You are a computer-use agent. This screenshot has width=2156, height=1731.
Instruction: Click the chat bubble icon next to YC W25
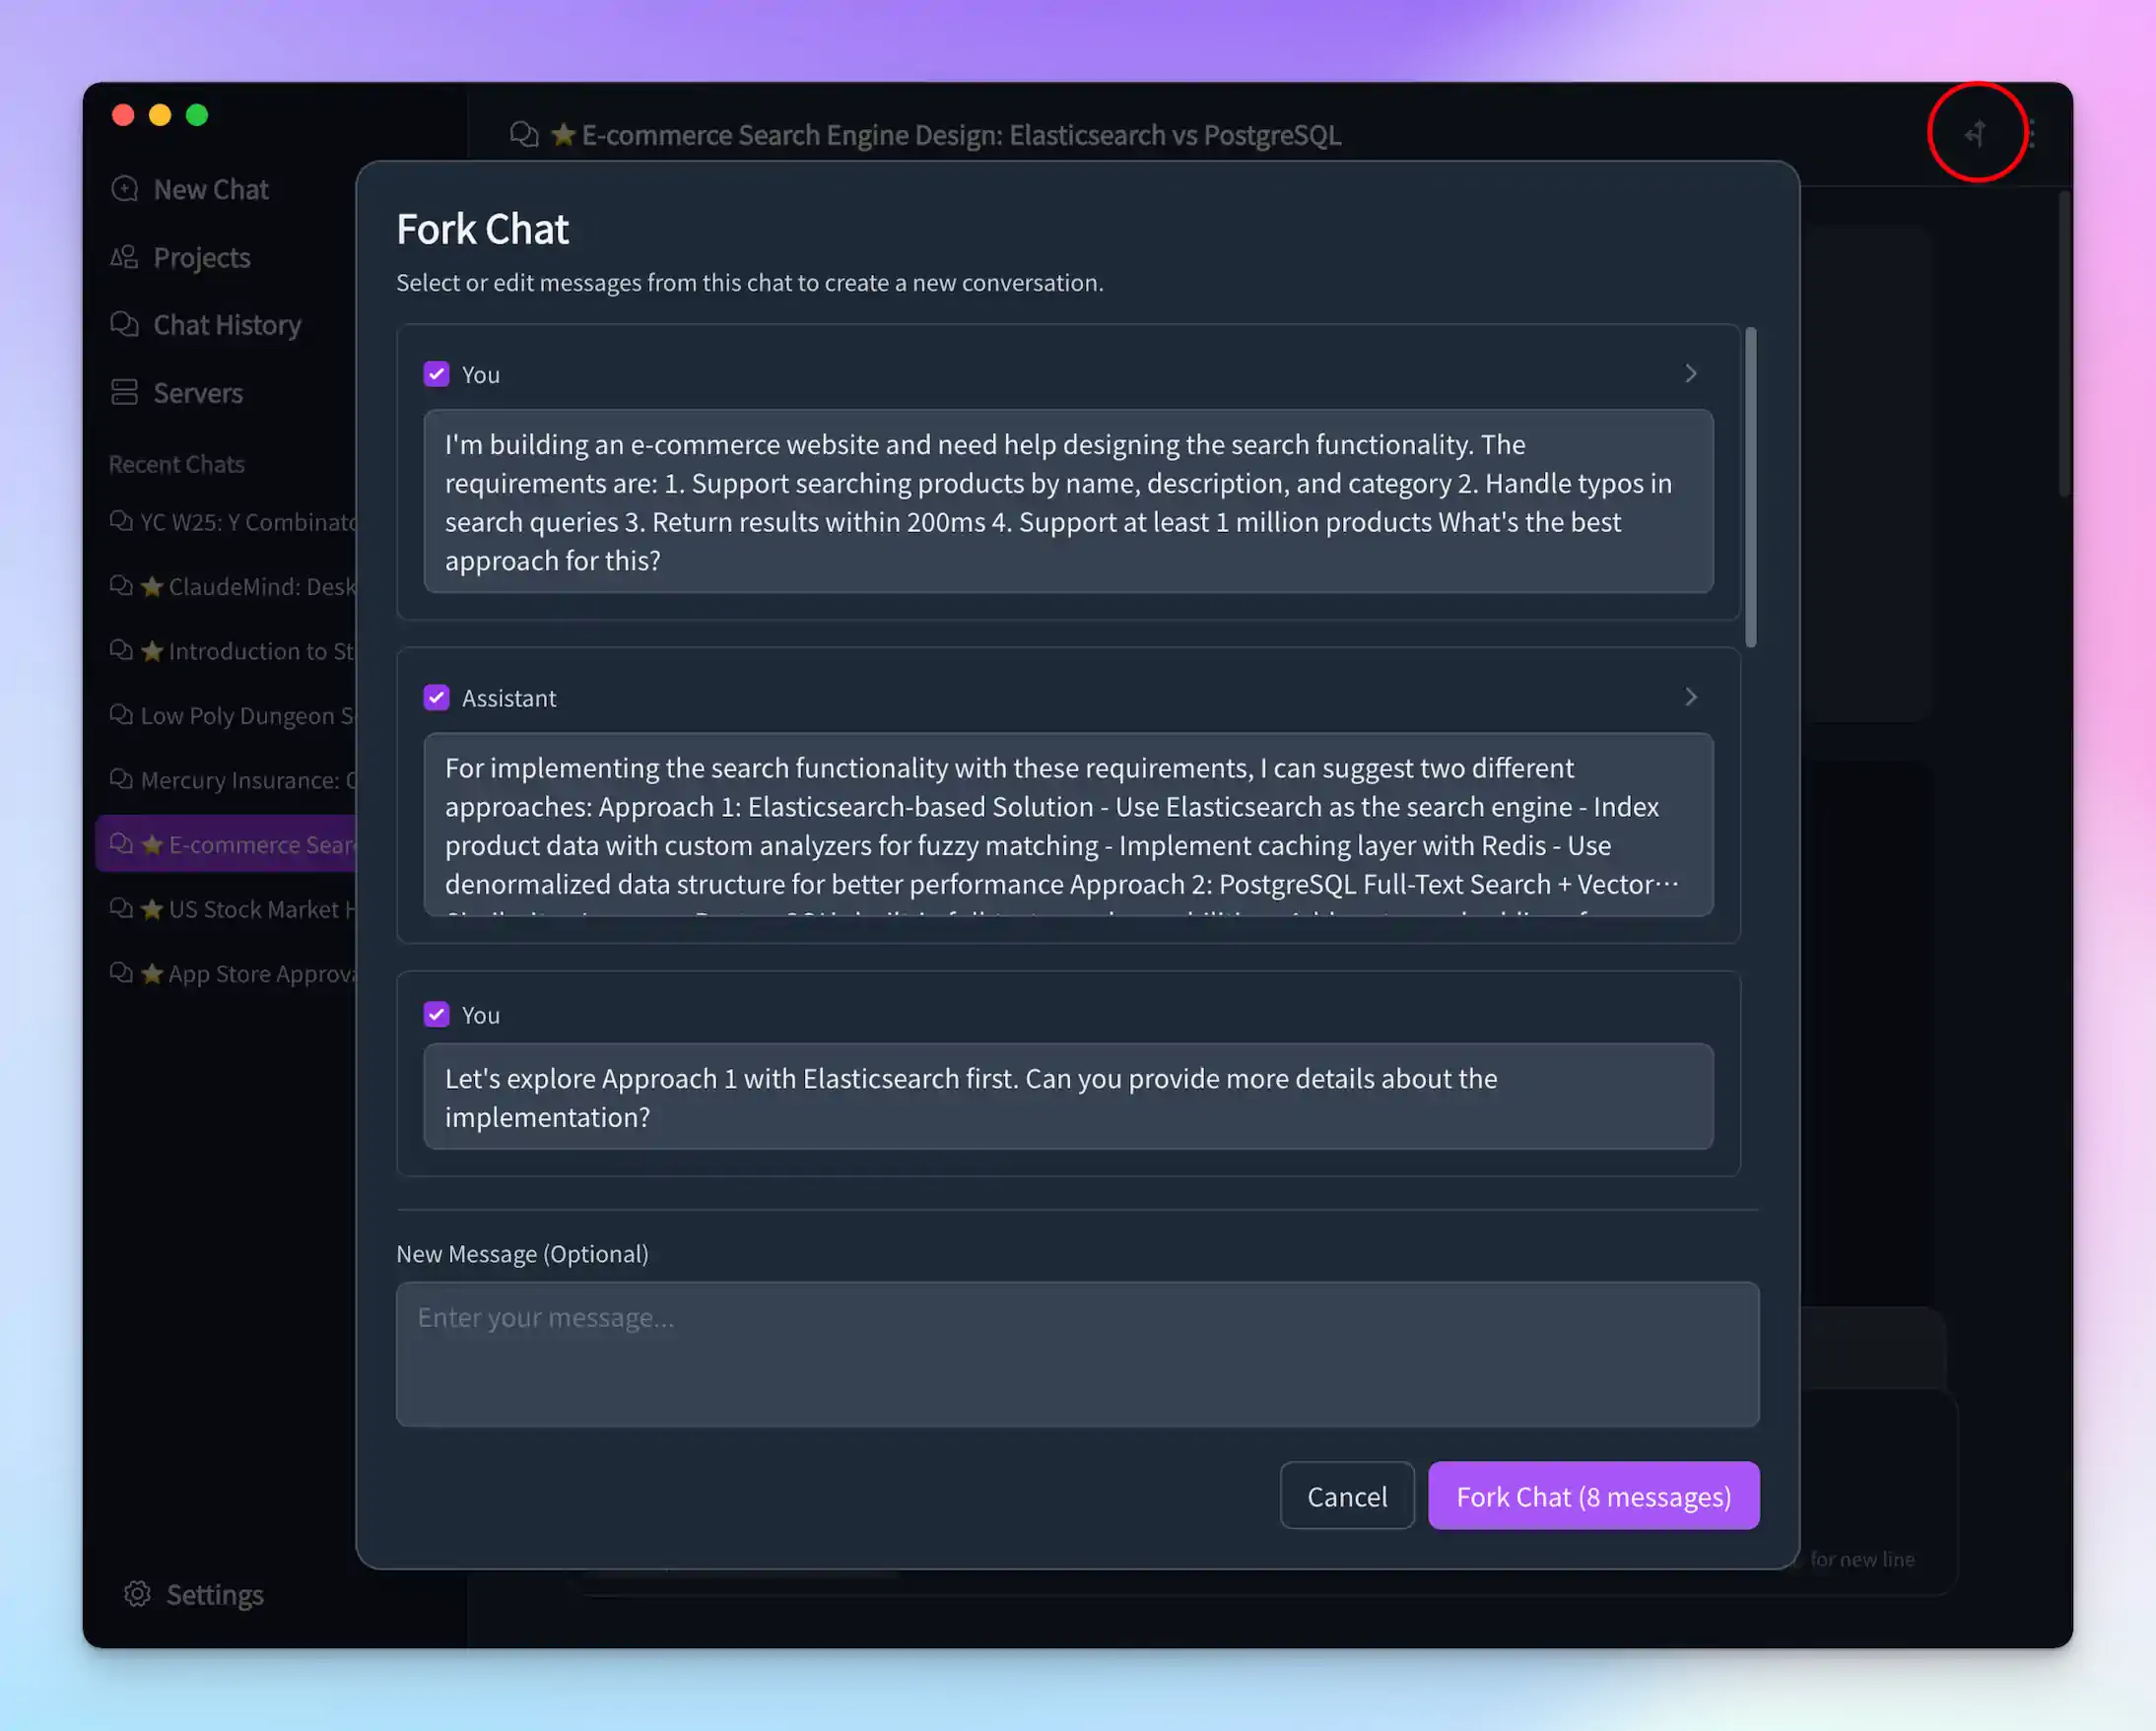pyautogui.click(x=121, y=521)
